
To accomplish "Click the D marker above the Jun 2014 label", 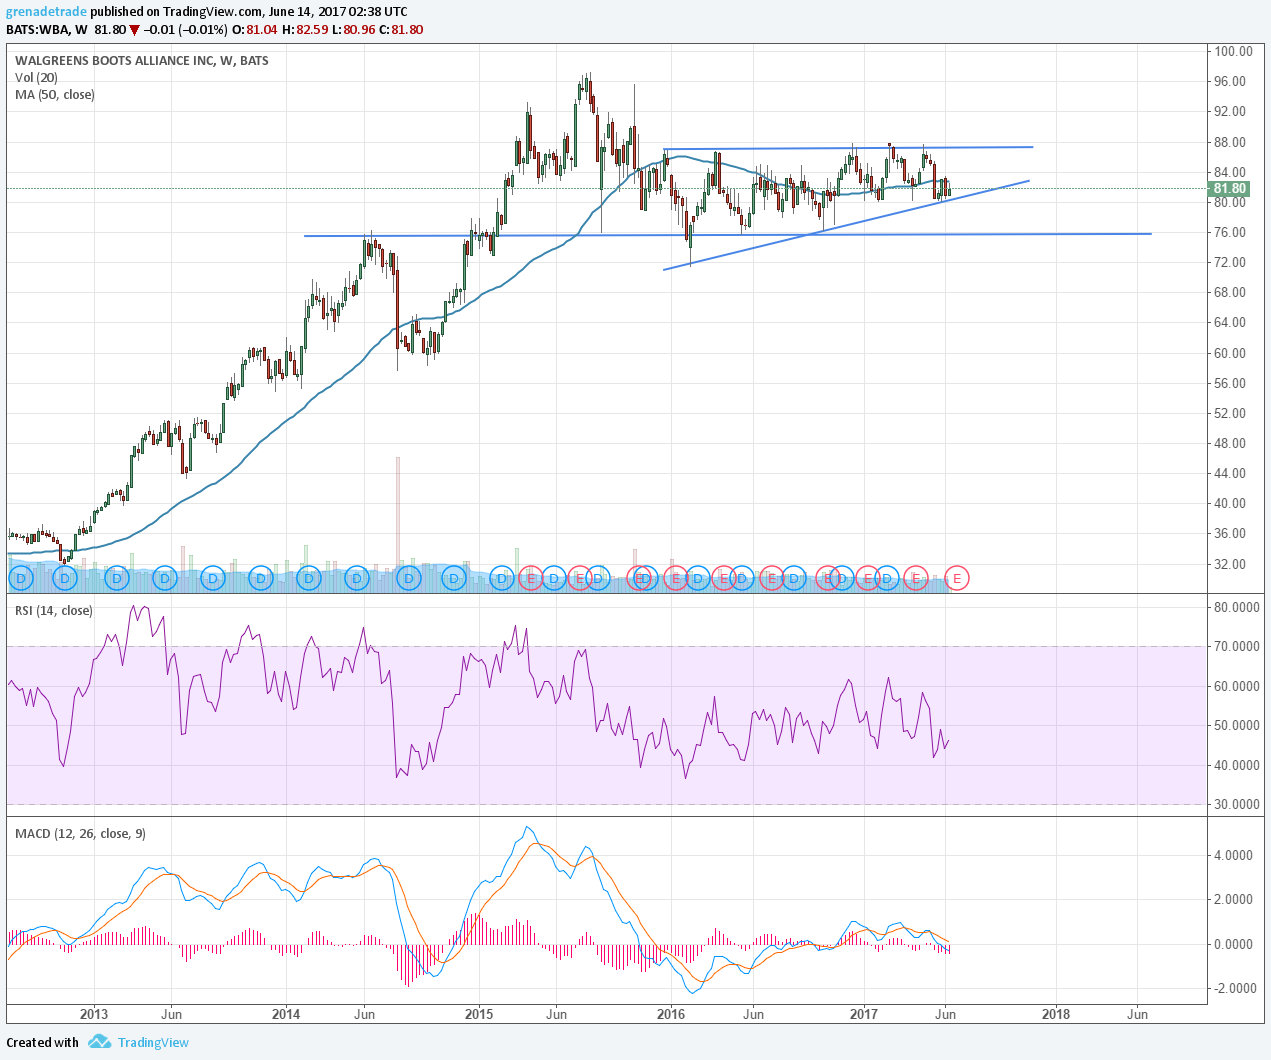I will tap(356, 578).
